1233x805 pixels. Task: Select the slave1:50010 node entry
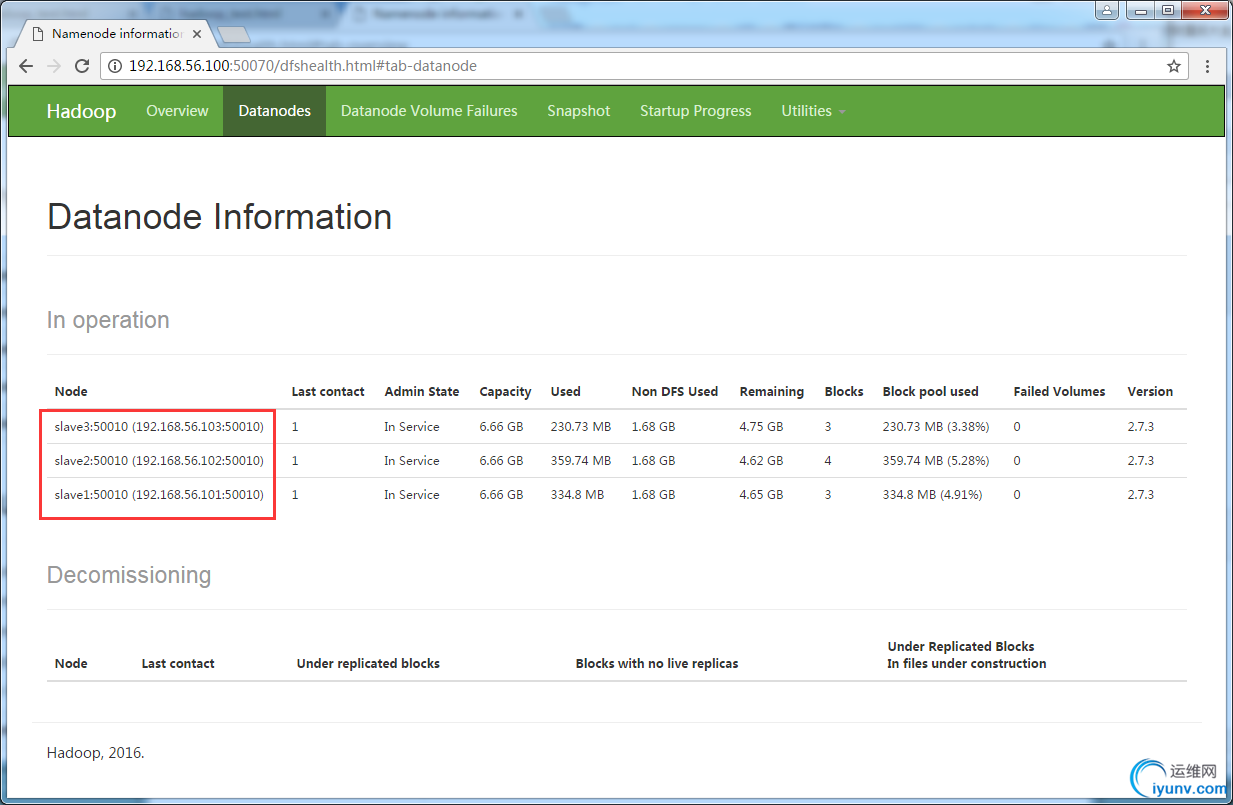click(x=159, y=495)
